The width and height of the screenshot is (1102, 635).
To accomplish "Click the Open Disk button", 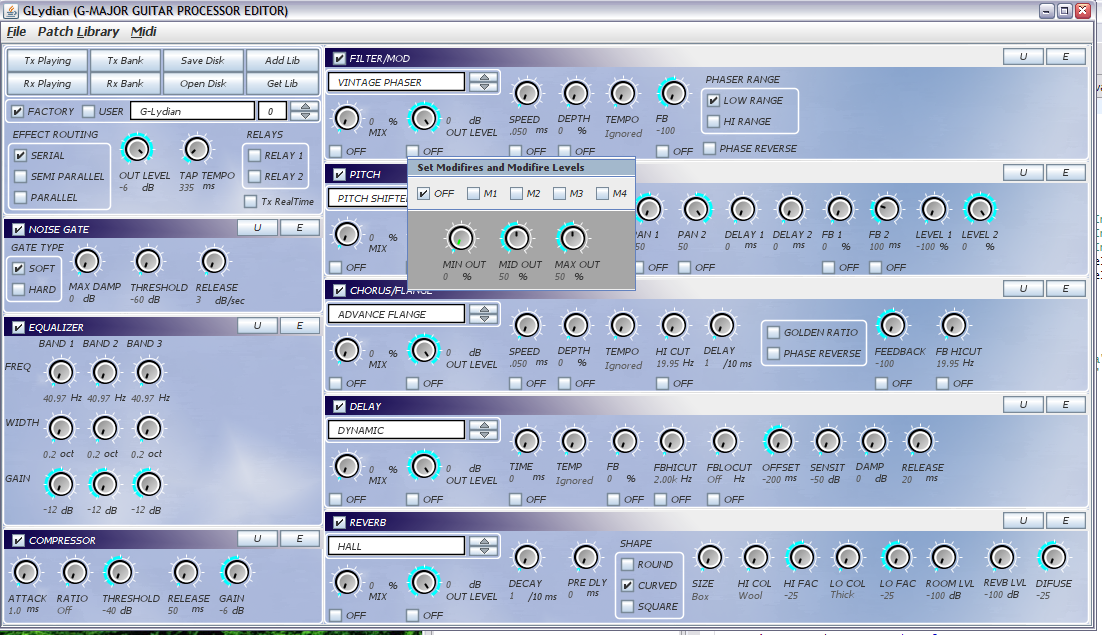I will coord(202,84).
